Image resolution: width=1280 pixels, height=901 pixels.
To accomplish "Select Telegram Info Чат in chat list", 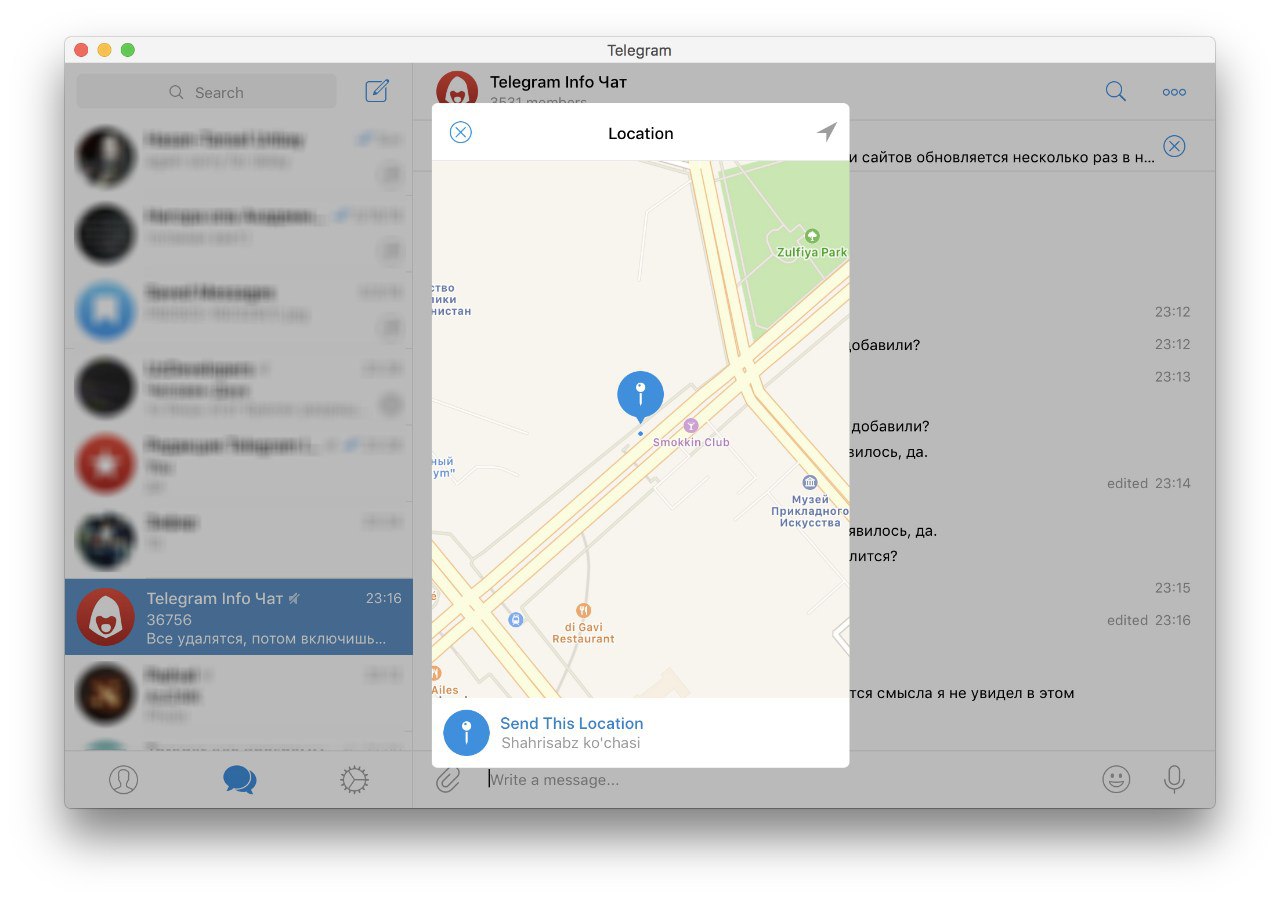I will click(x=239, y=617).
